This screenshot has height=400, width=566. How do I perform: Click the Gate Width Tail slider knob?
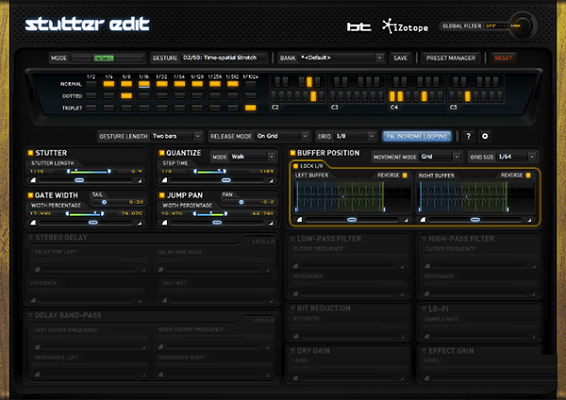(x=104, y=202)
